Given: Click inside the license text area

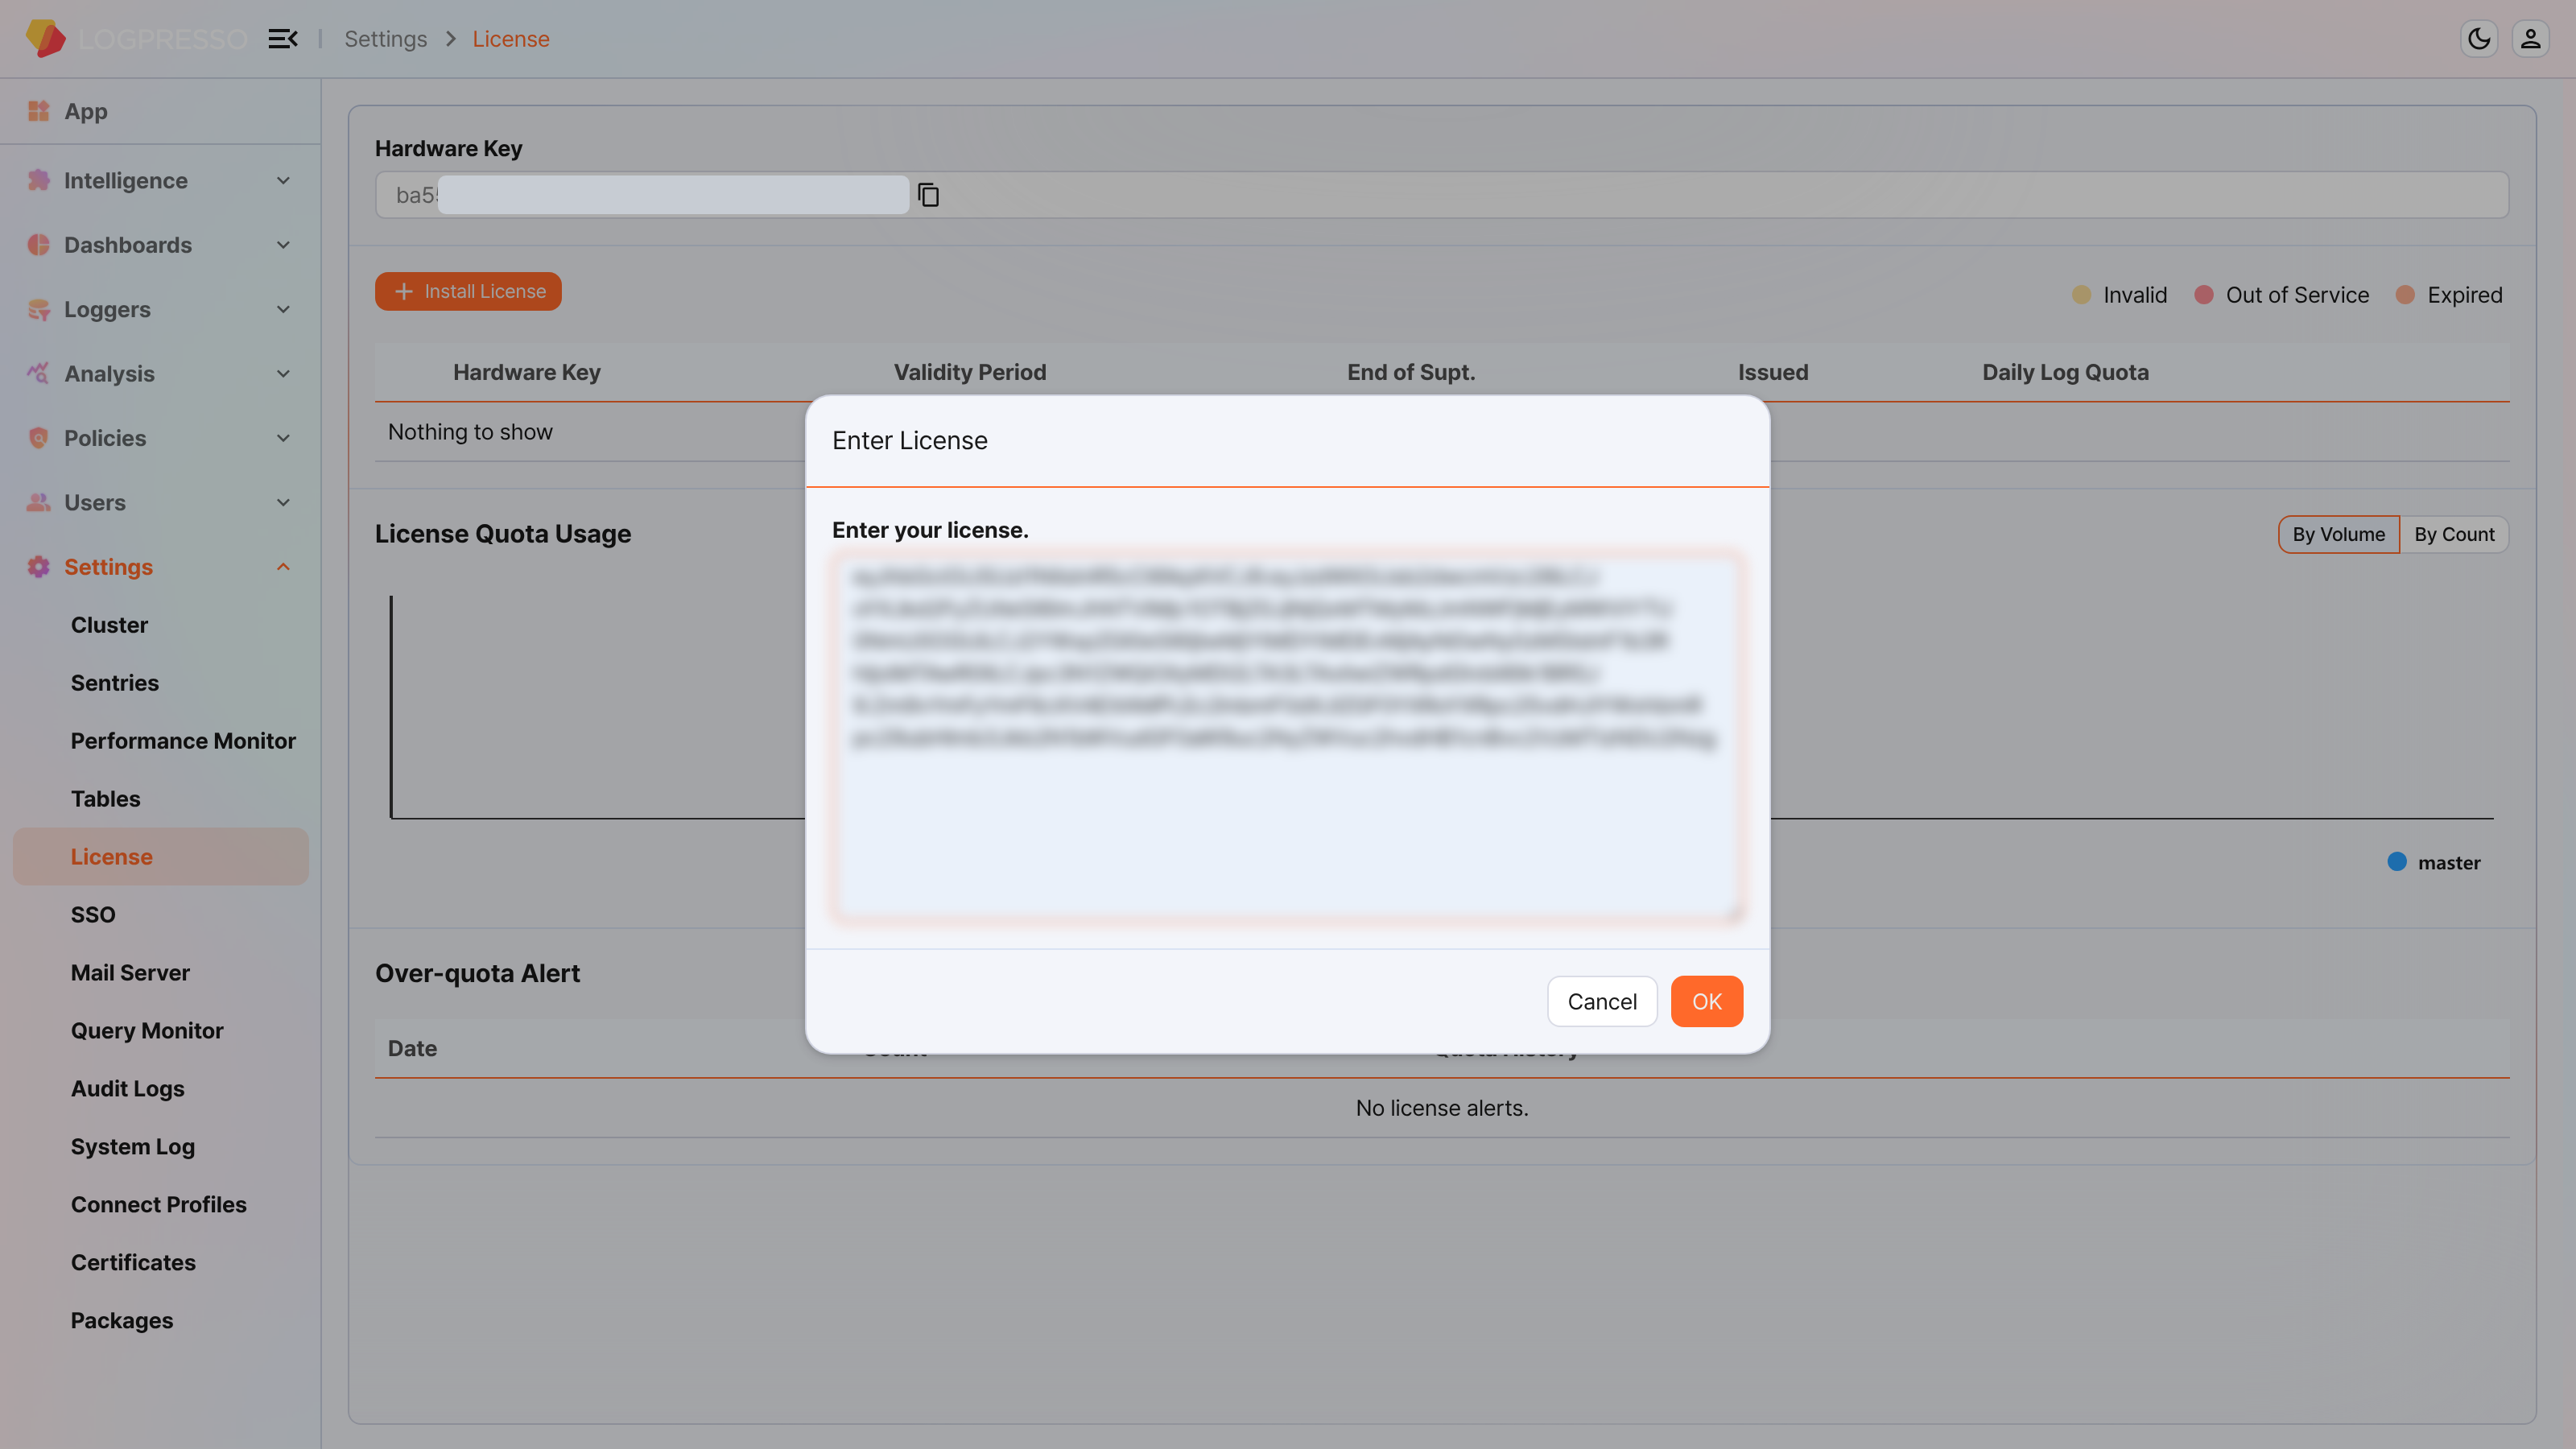Looking at the screenshot, I should [1287, 736].
